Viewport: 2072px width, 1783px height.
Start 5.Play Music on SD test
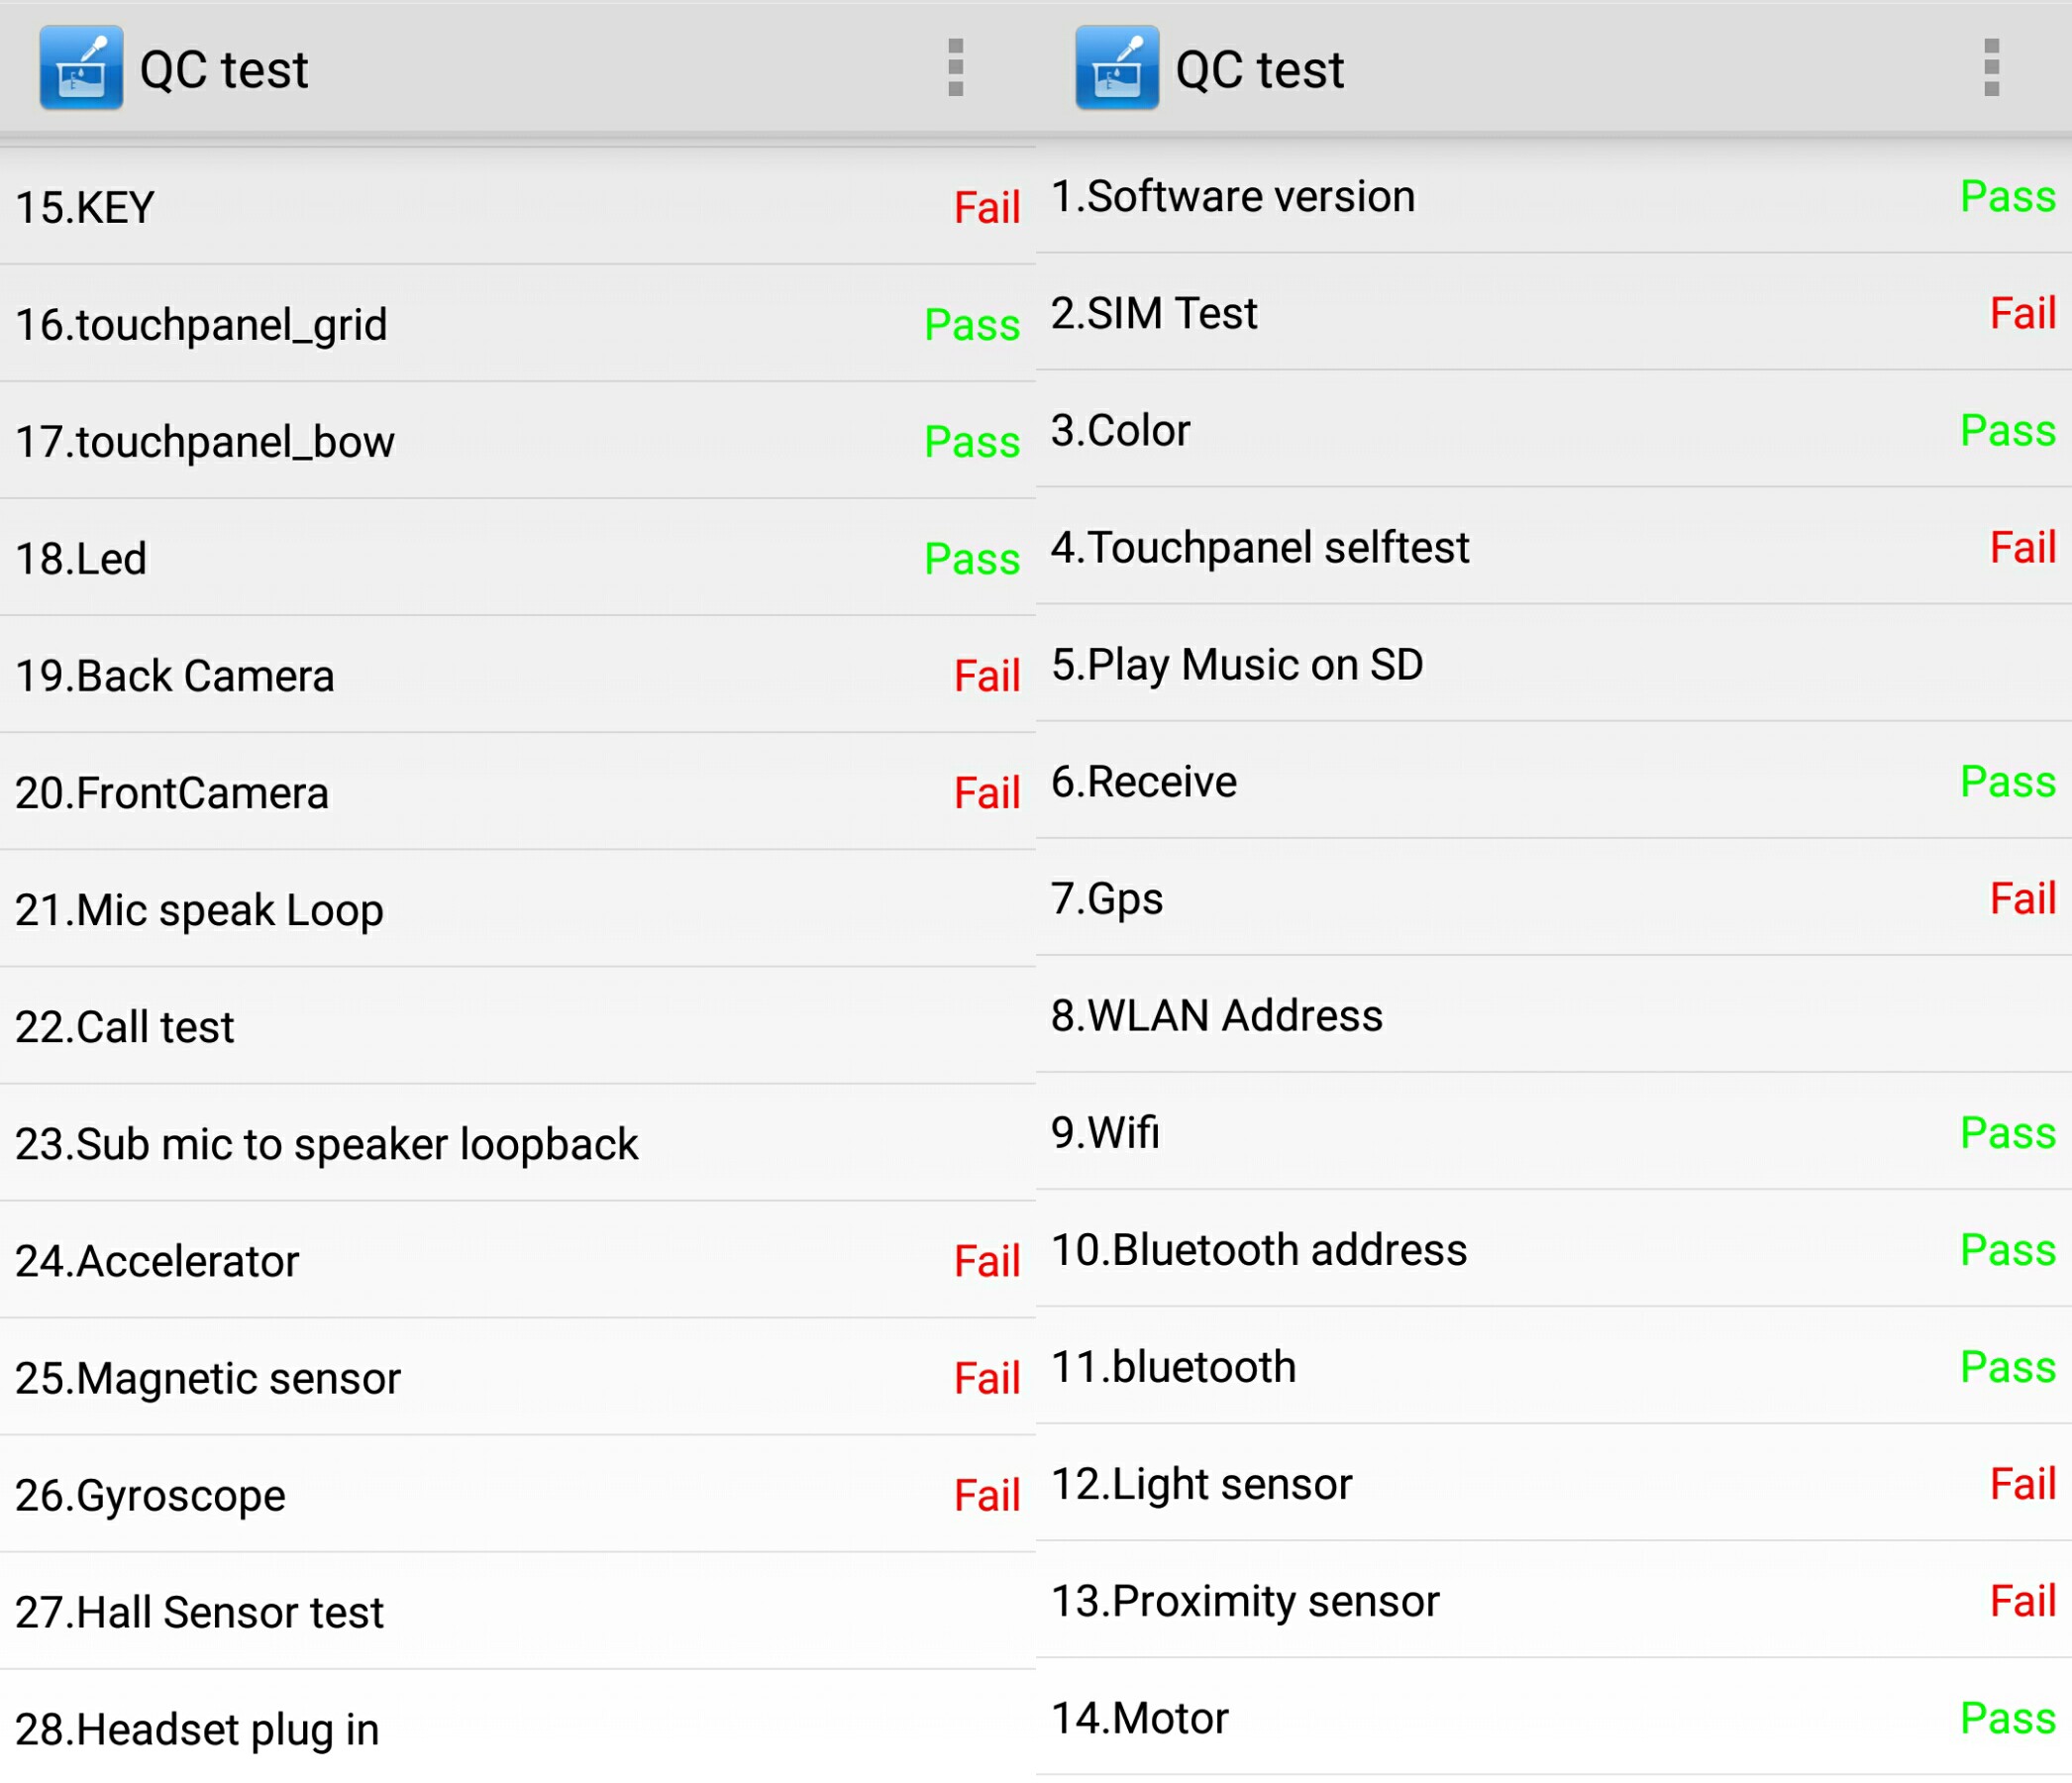[x=1554, y=663]
